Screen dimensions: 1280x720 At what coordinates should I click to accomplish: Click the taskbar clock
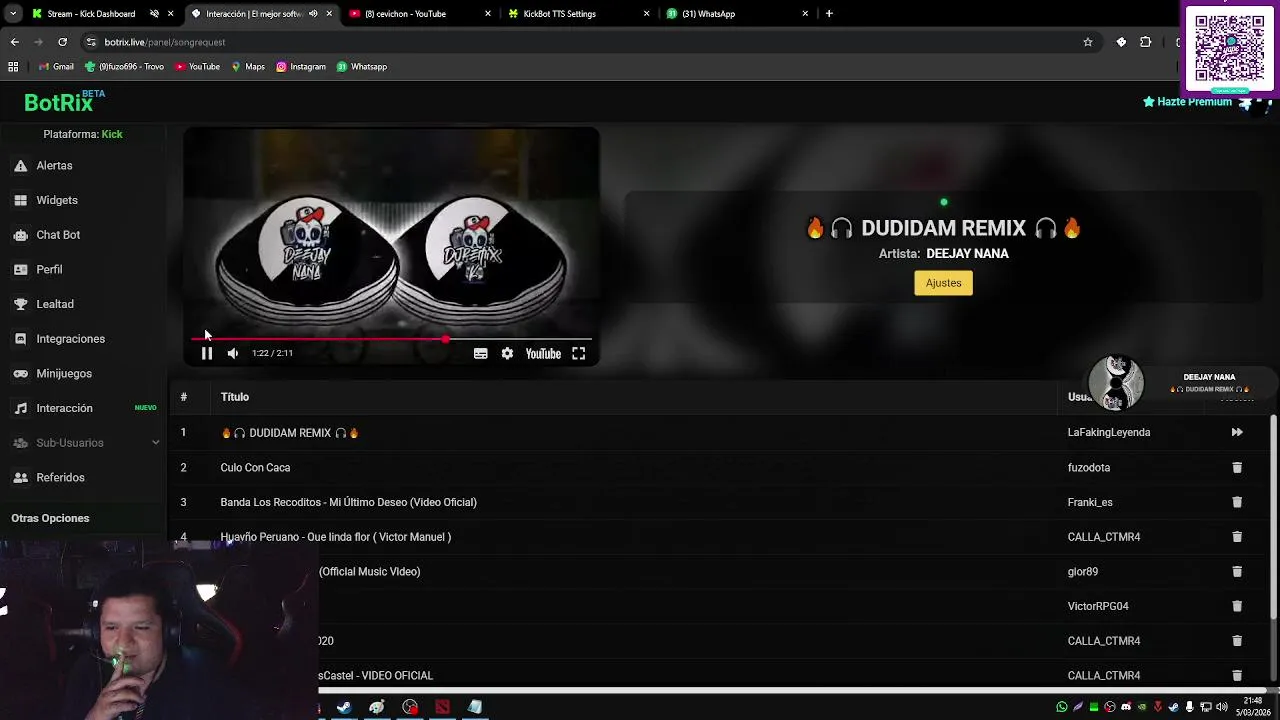point(1253,706)
